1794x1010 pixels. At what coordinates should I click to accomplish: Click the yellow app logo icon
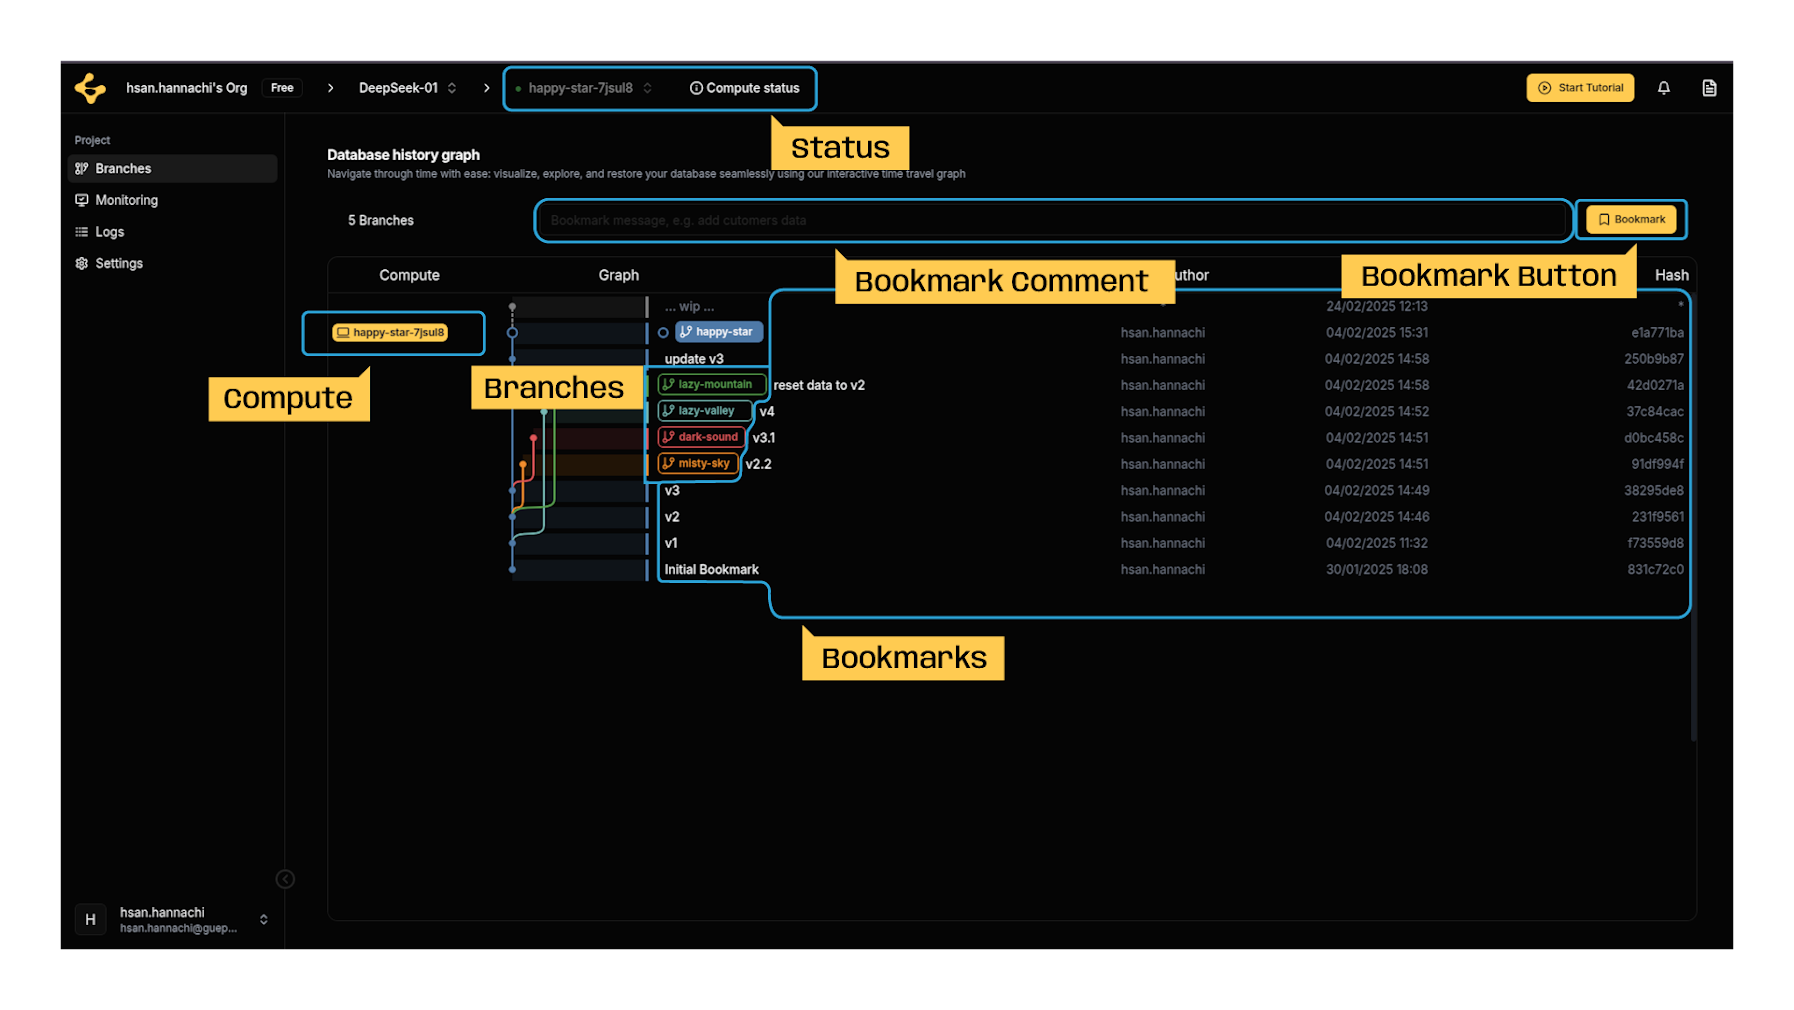click(90, 88)
